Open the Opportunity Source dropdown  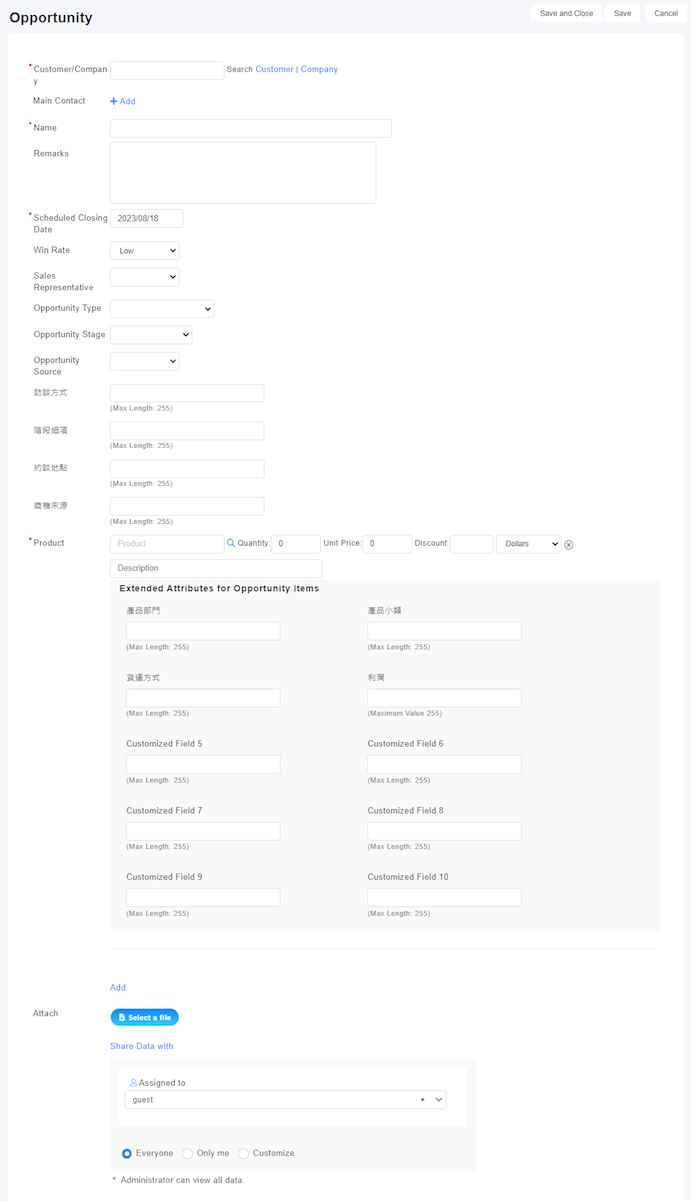[x=145, y=361]
